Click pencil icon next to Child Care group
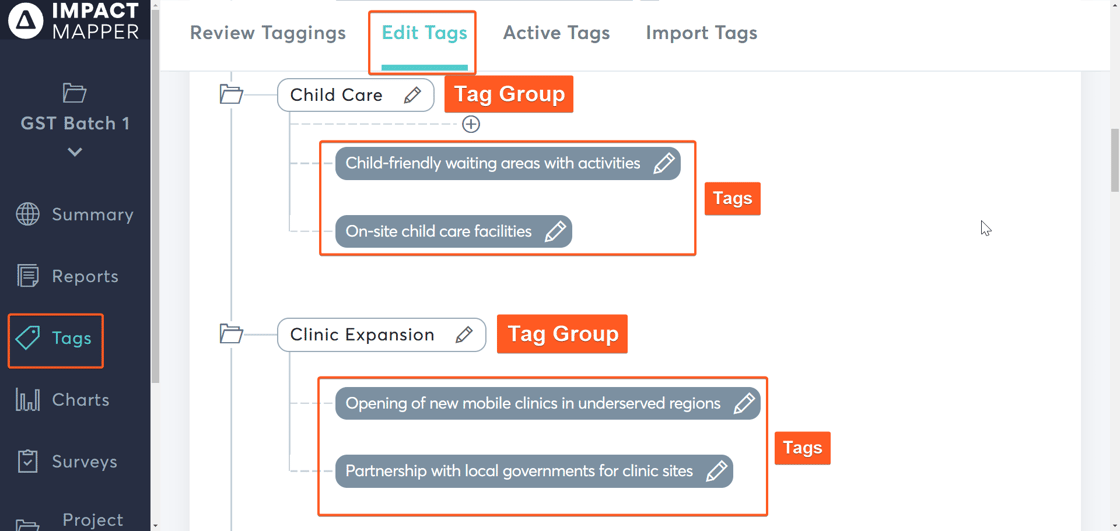The height and width of the screenshot is (531, 1120). tap(412, 95)
